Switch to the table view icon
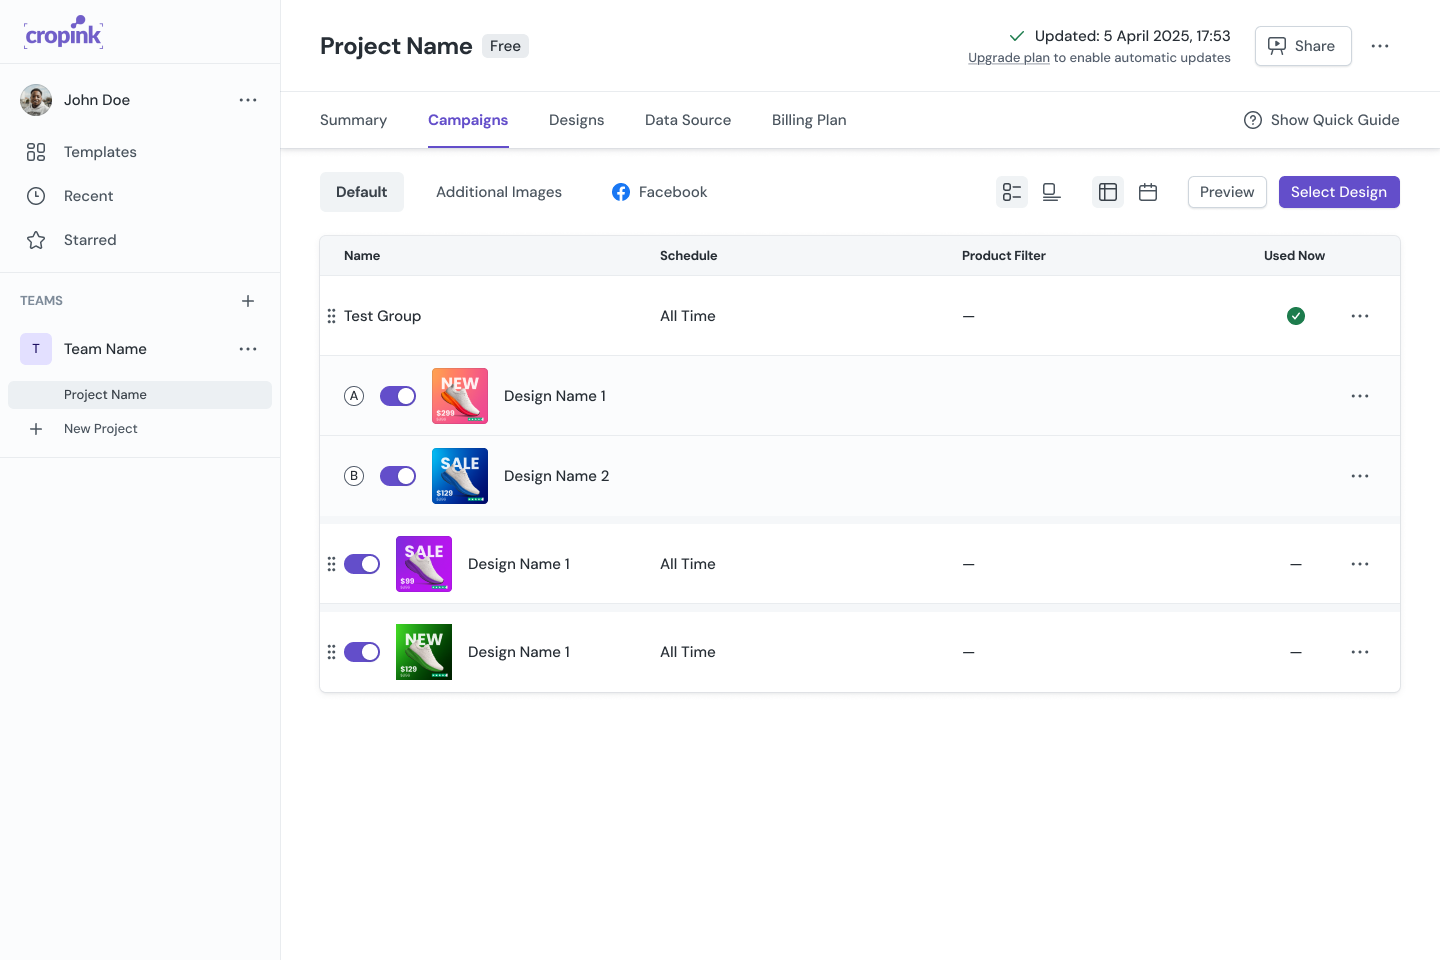1440x960 pixels. [x=1108, y=192]
